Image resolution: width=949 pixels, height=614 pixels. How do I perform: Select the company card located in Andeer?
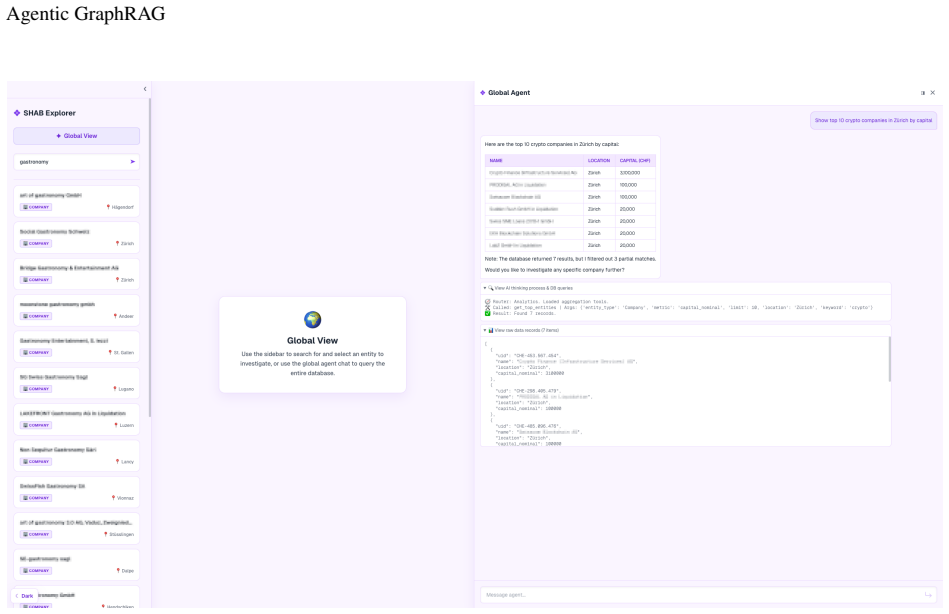point(76,310)
